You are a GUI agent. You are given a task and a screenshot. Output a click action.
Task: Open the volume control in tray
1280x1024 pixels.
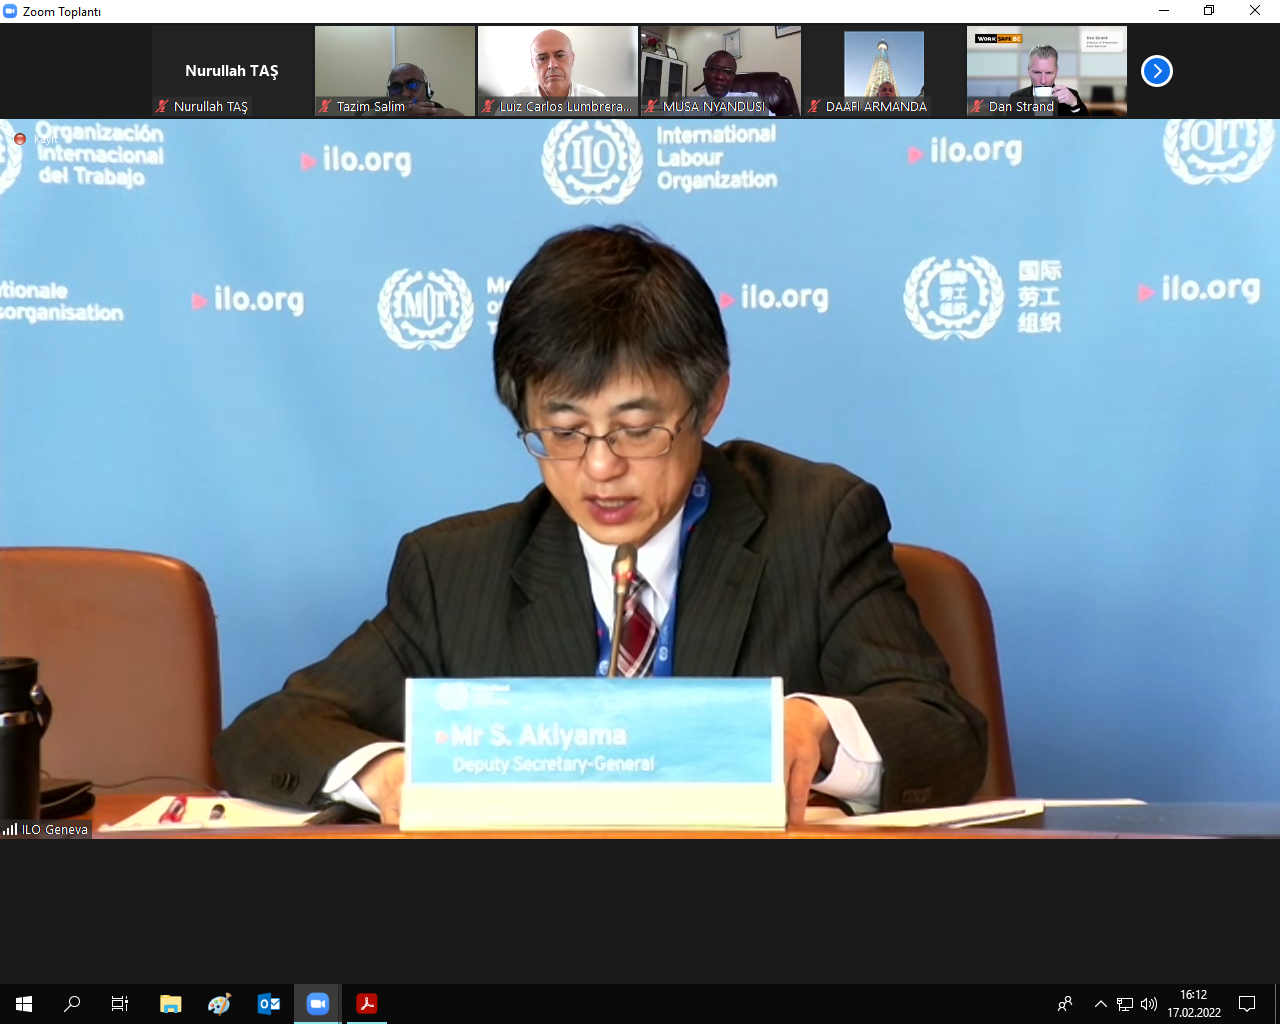pyautogui.click(x=1149, y=1004)
